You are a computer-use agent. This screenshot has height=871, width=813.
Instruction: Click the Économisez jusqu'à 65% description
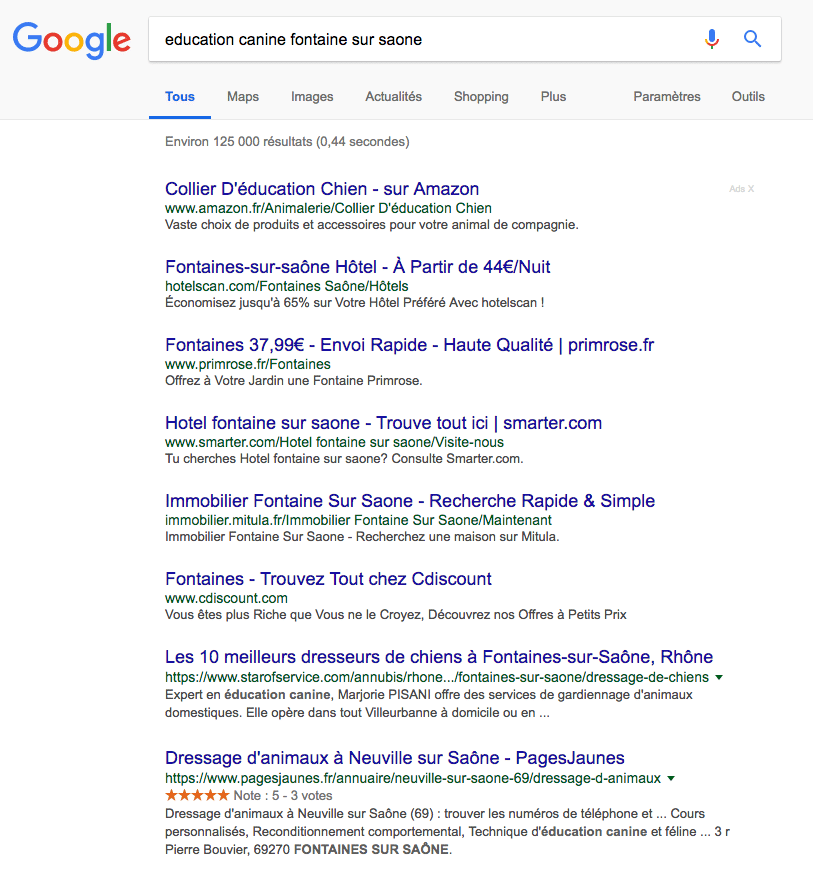pos(354,303)
